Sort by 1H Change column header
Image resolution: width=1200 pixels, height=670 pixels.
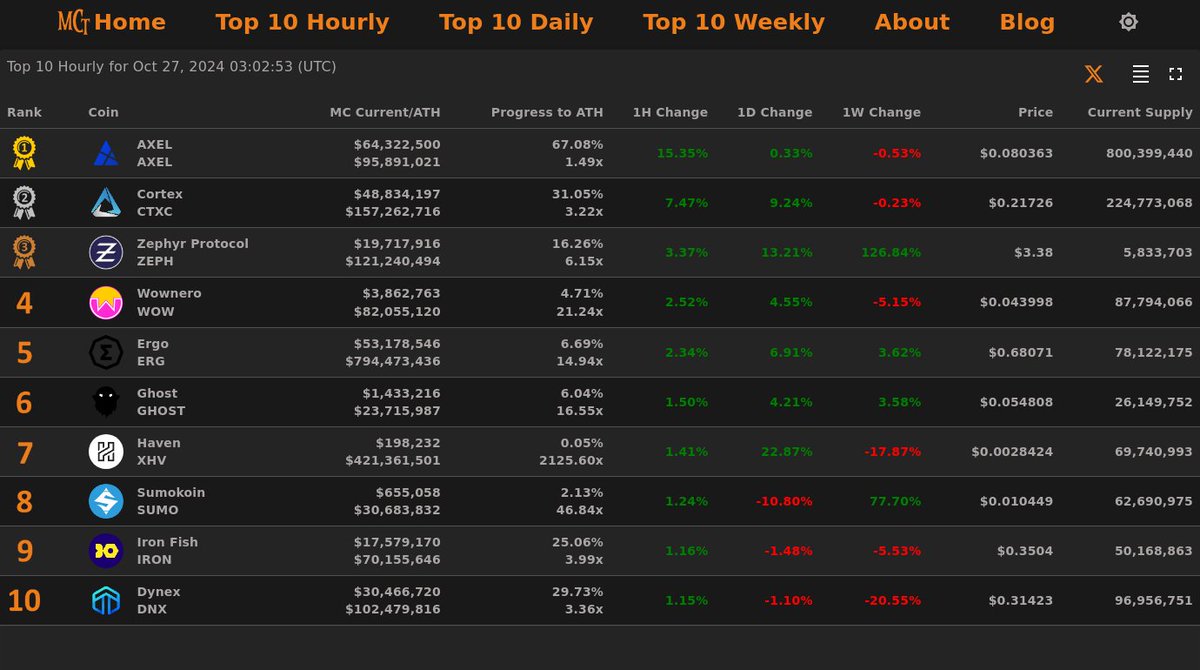[670, 112]
